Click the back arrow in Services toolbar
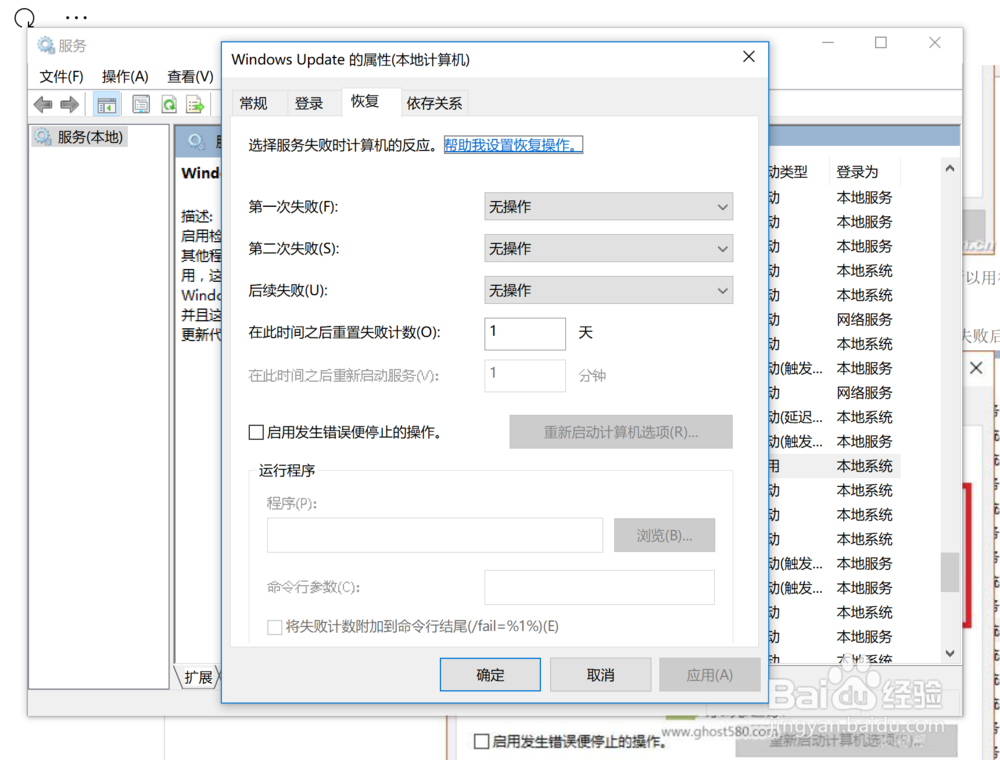 (43, 104)
